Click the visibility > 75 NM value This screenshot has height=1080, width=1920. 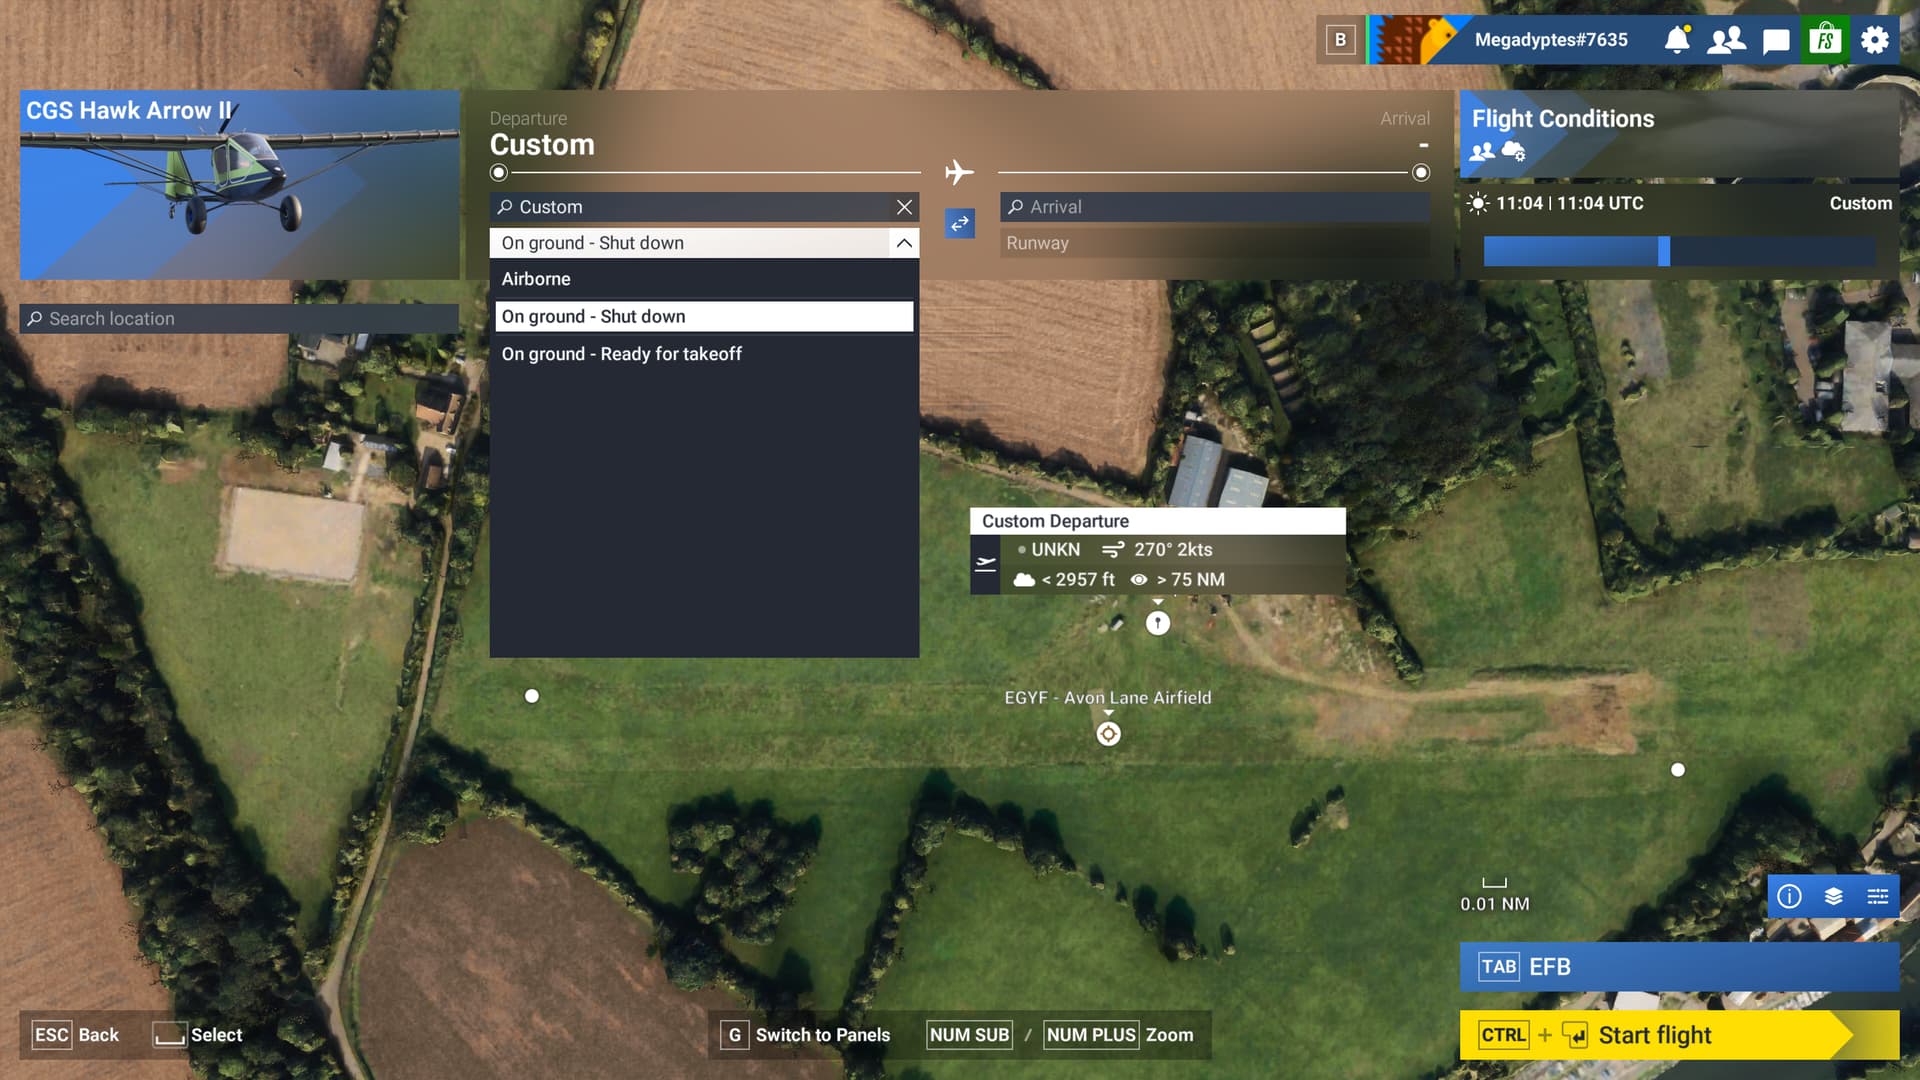tap(1178, 580)
